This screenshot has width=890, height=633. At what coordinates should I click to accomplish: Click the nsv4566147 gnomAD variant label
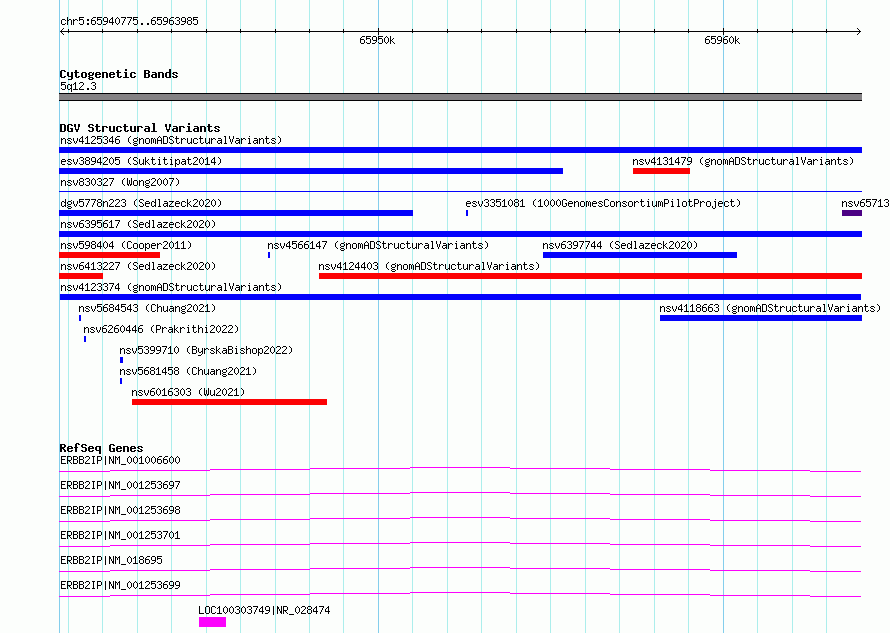click(378, 245)
